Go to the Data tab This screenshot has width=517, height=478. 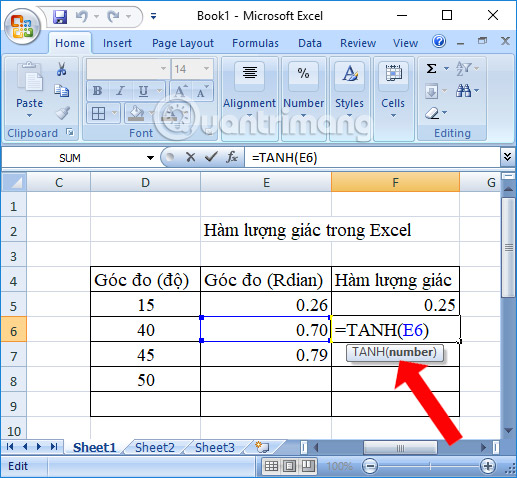(x=310, y=43)
